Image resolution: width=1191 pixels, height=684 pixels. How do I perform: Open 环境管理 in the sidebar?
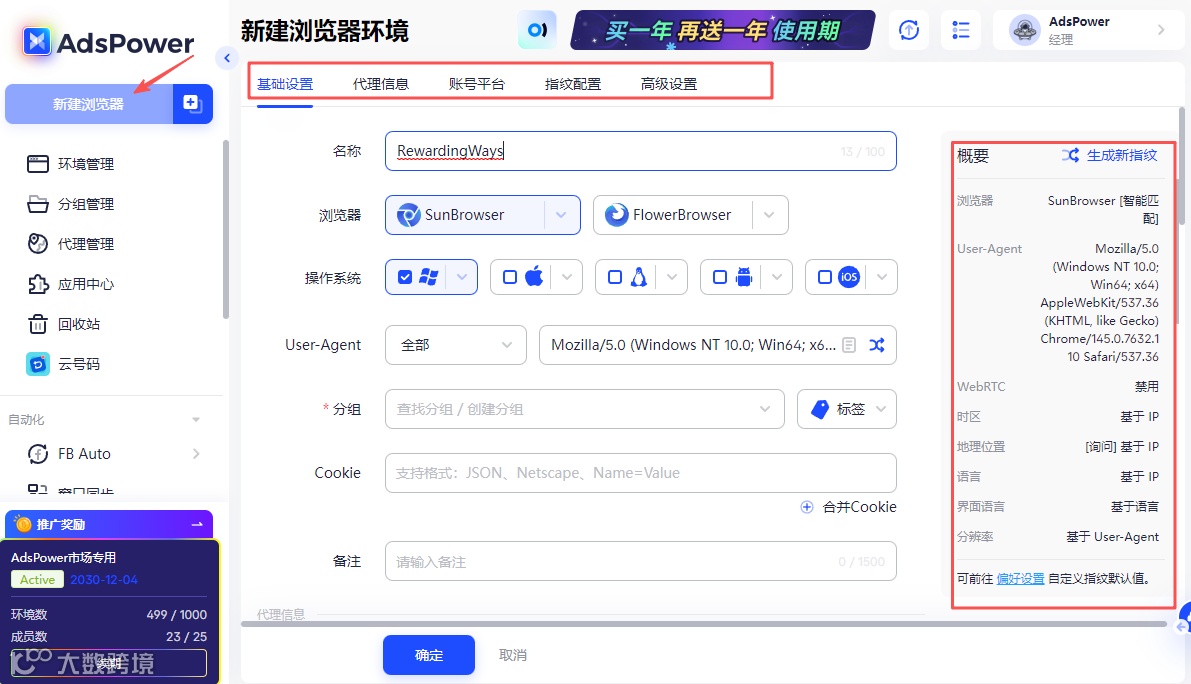[x=86, y=164]
